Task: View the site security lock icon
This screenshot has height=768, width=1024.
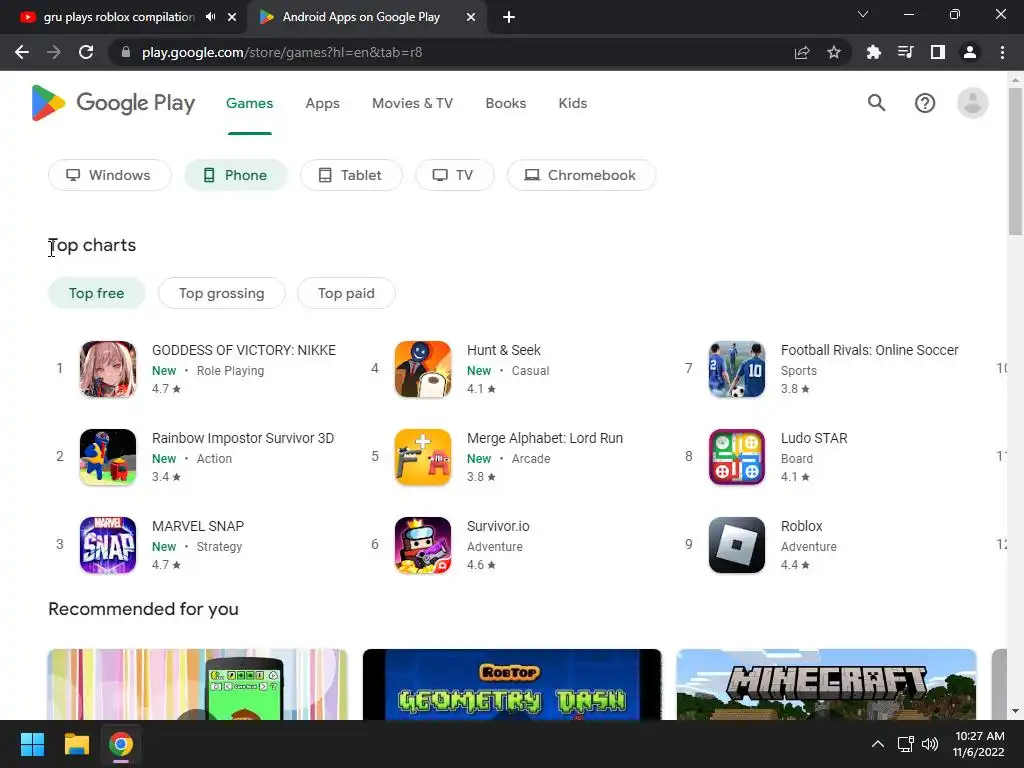Action: 126,52
